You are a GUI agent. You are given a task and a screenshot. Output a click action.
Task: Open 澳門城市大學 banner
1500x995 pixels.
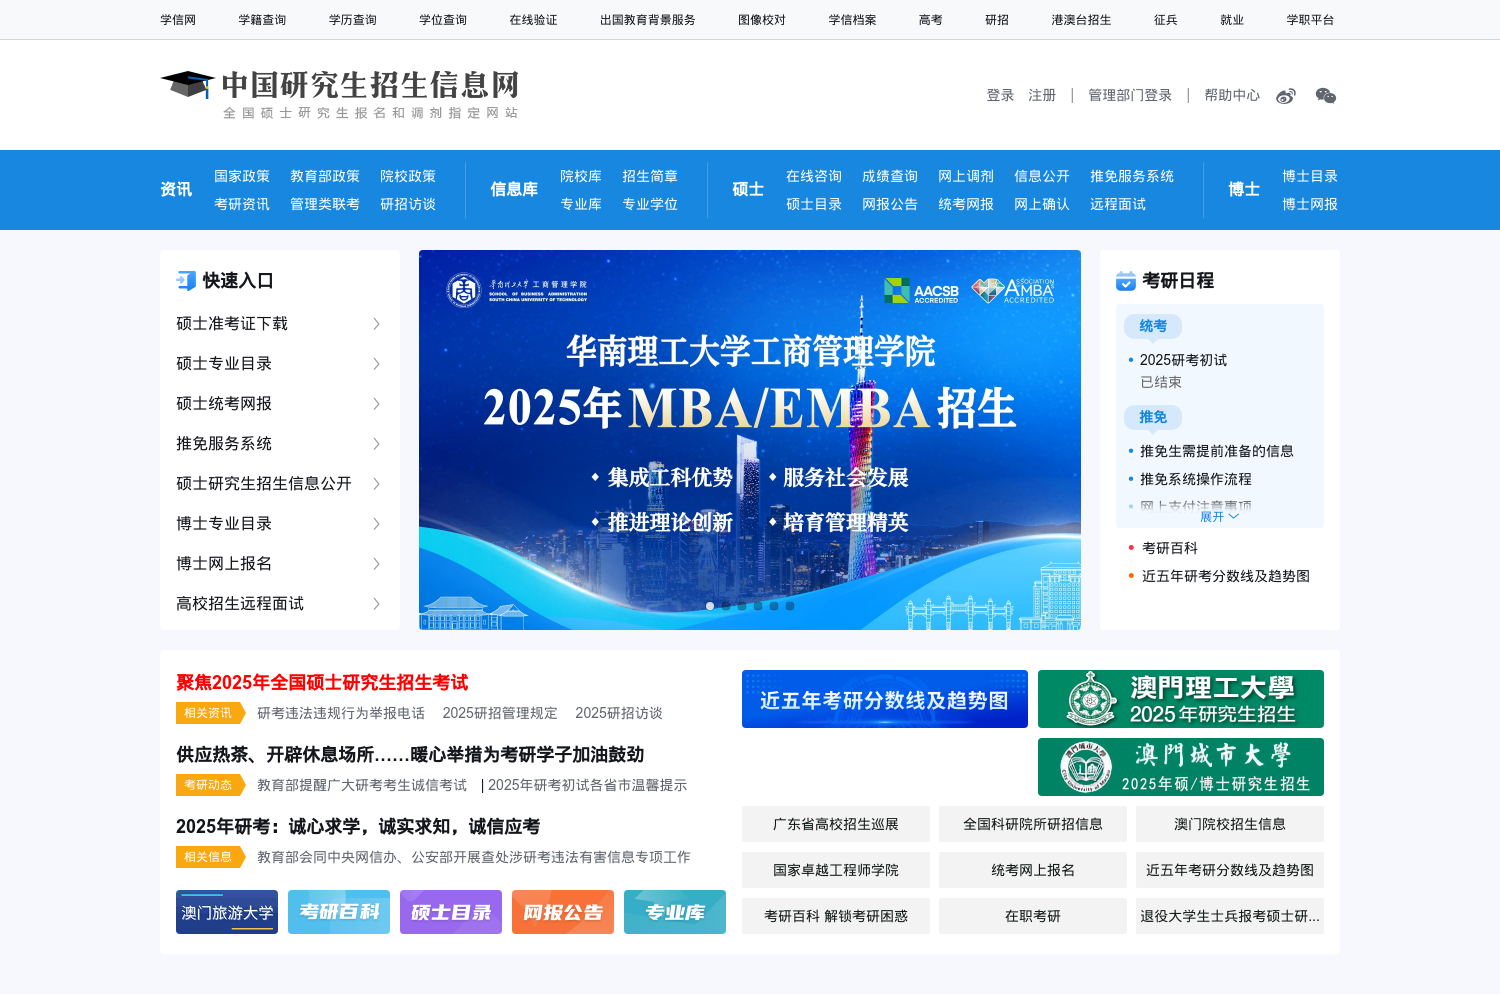(x=1181, y=767)
